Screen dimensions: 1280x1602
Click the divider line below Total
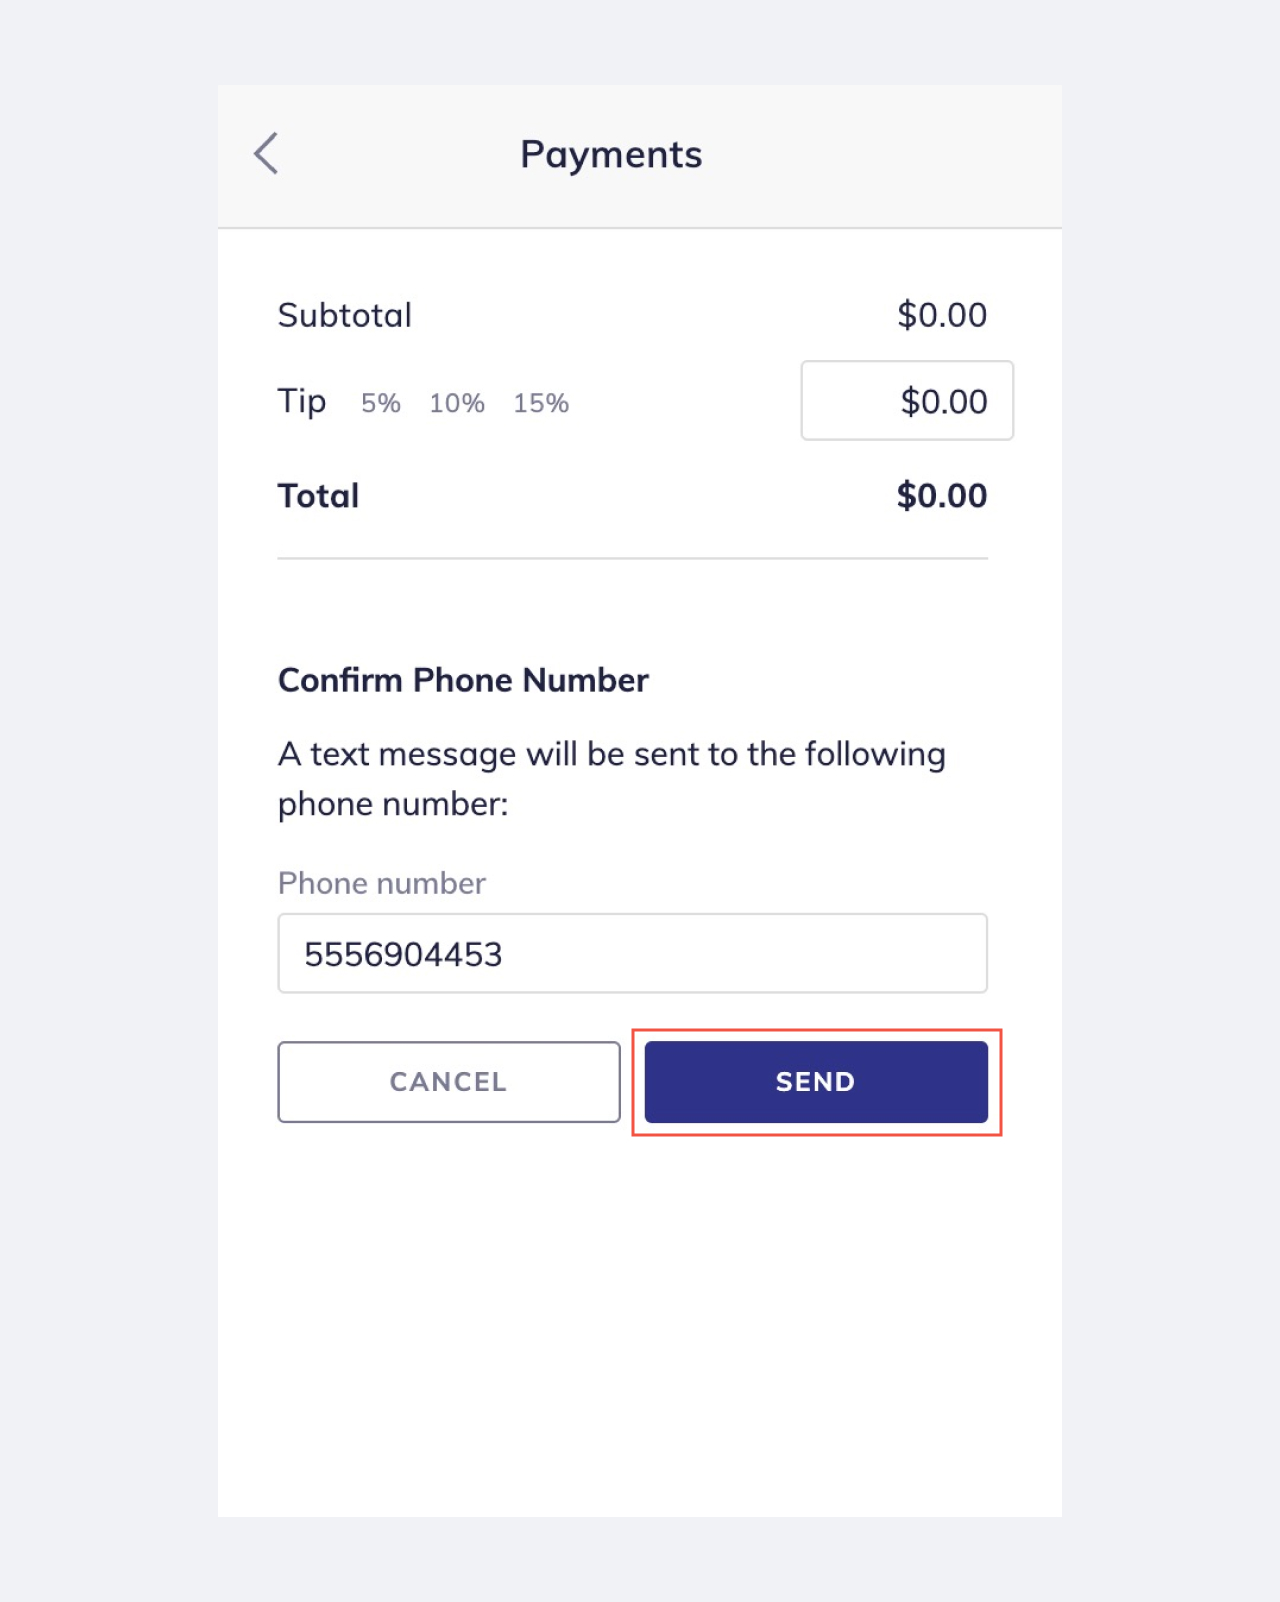coord(632,558)
